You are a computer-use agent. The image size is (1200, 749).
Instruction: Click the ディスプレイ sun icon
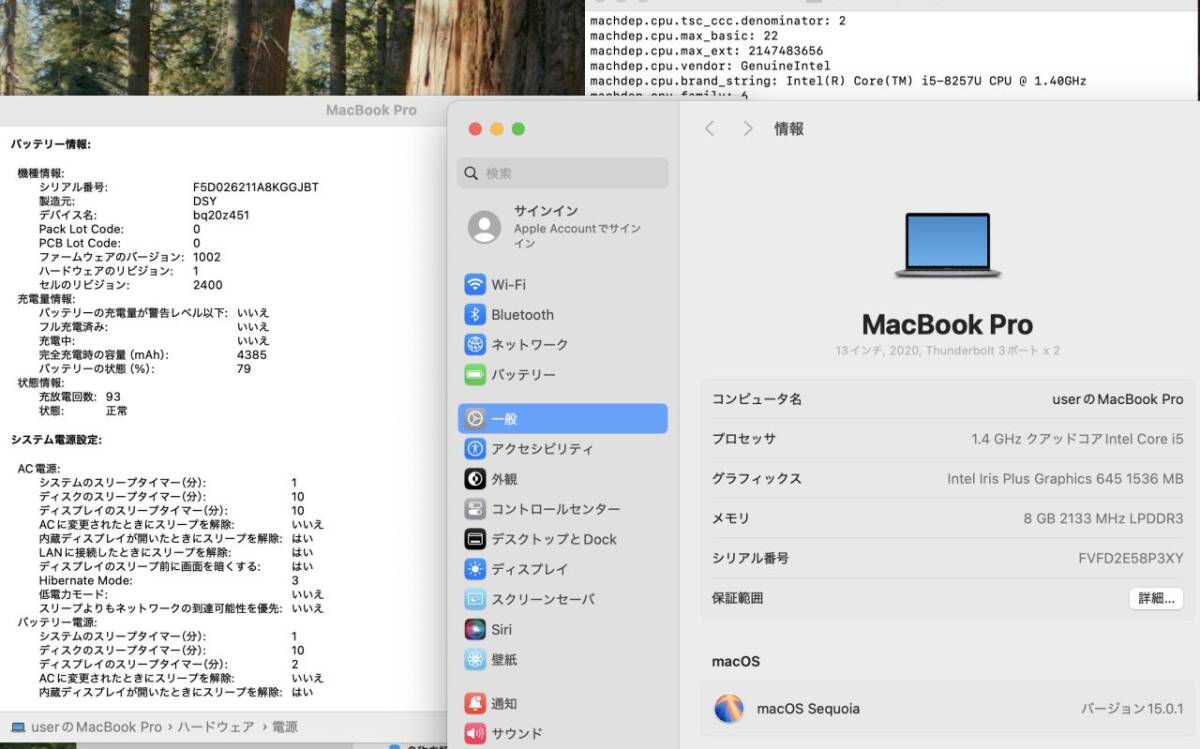pyautogui.click(x=475, y=569)
